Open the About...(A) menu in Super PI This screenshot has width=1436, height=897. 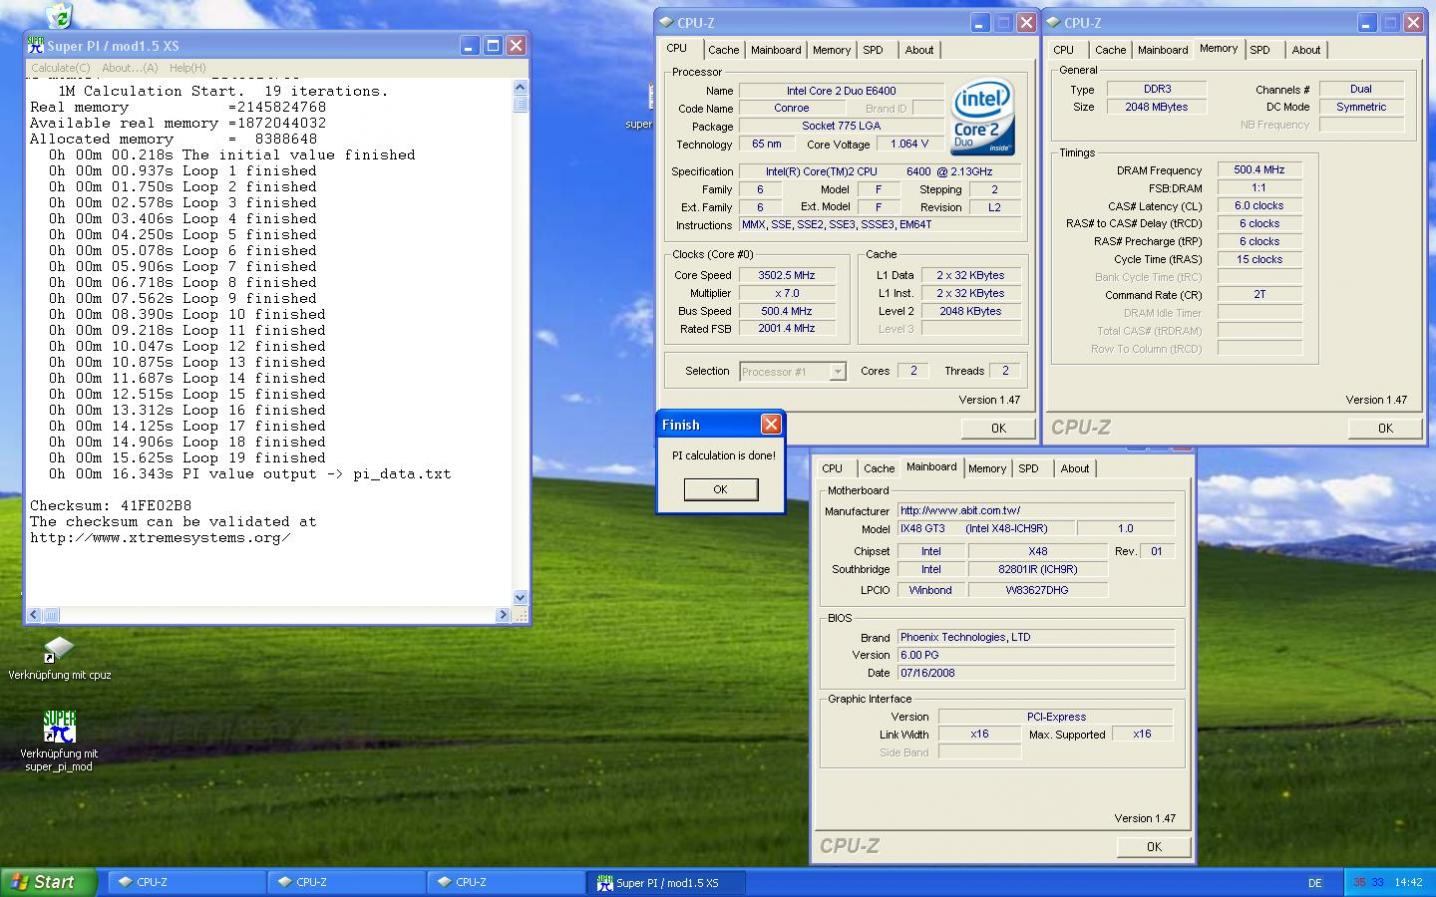coord(130,68)
